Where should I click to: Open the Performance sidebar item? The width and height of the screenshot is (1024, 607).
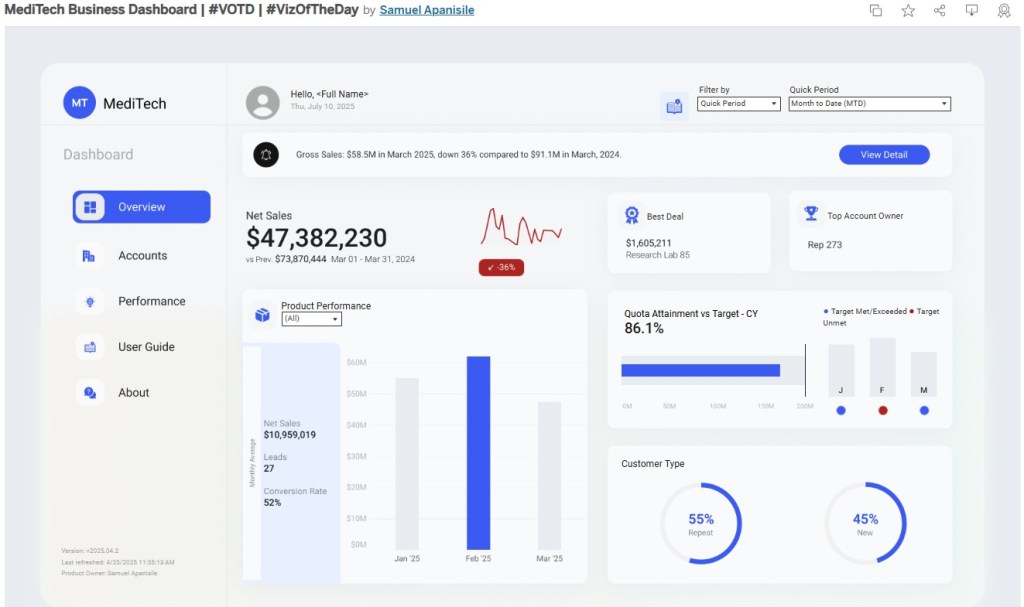(151, 301)
